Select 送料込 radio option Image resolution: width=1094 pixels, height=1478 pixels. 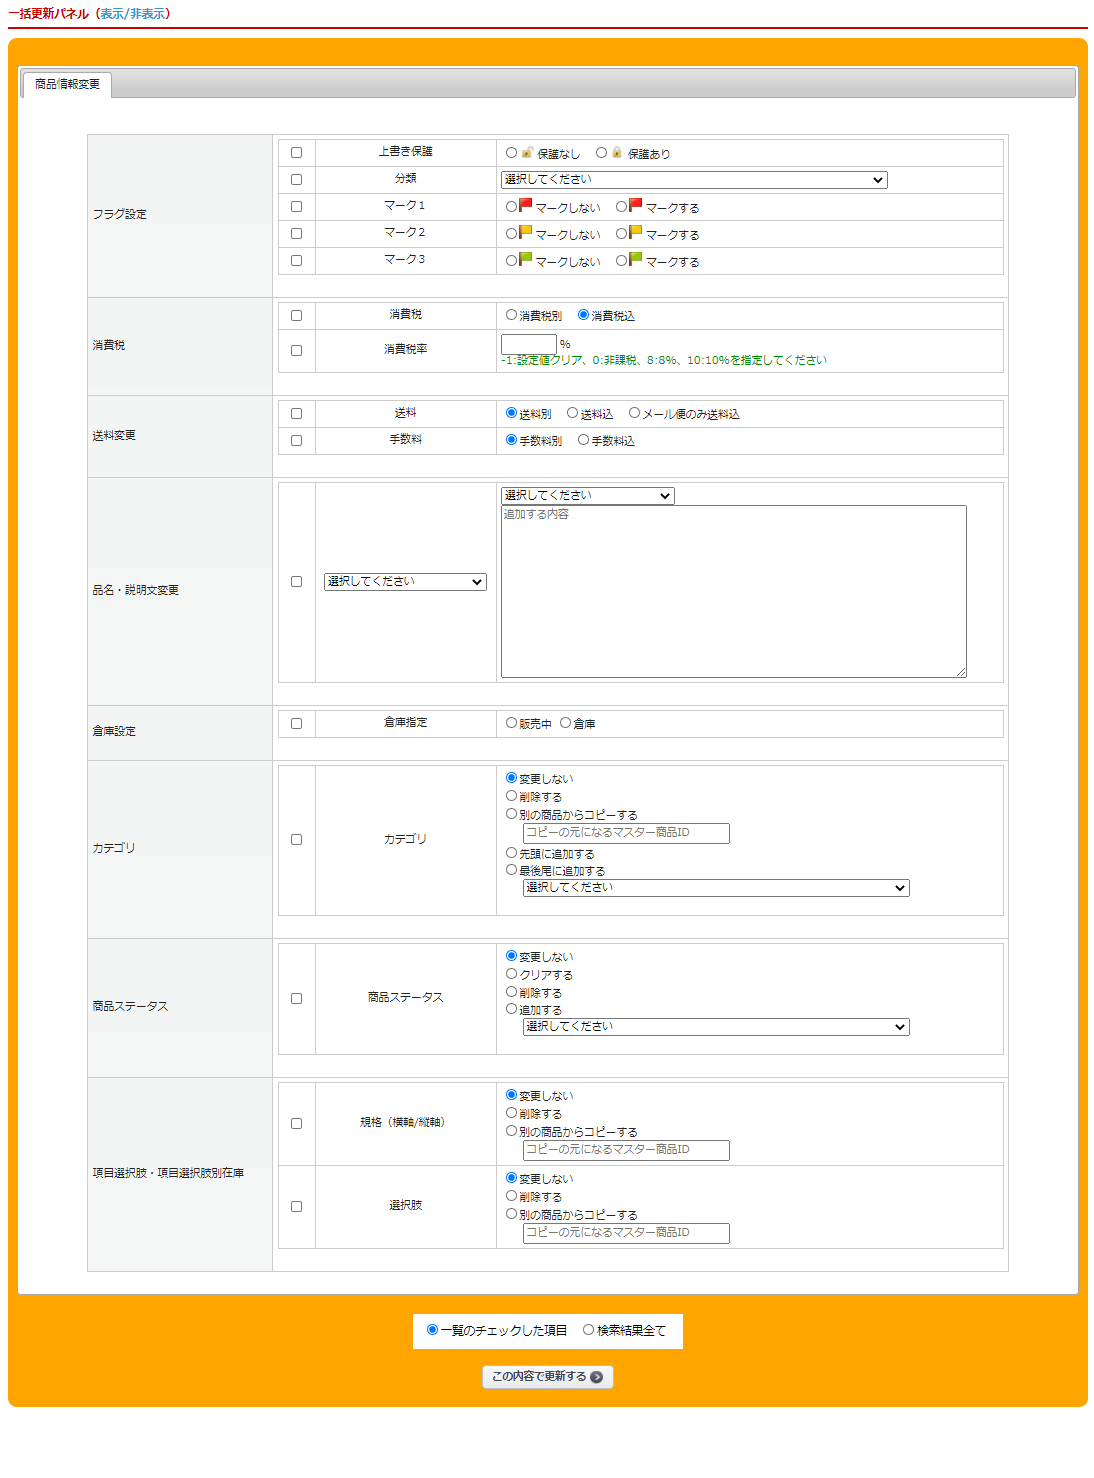[572, 413]
